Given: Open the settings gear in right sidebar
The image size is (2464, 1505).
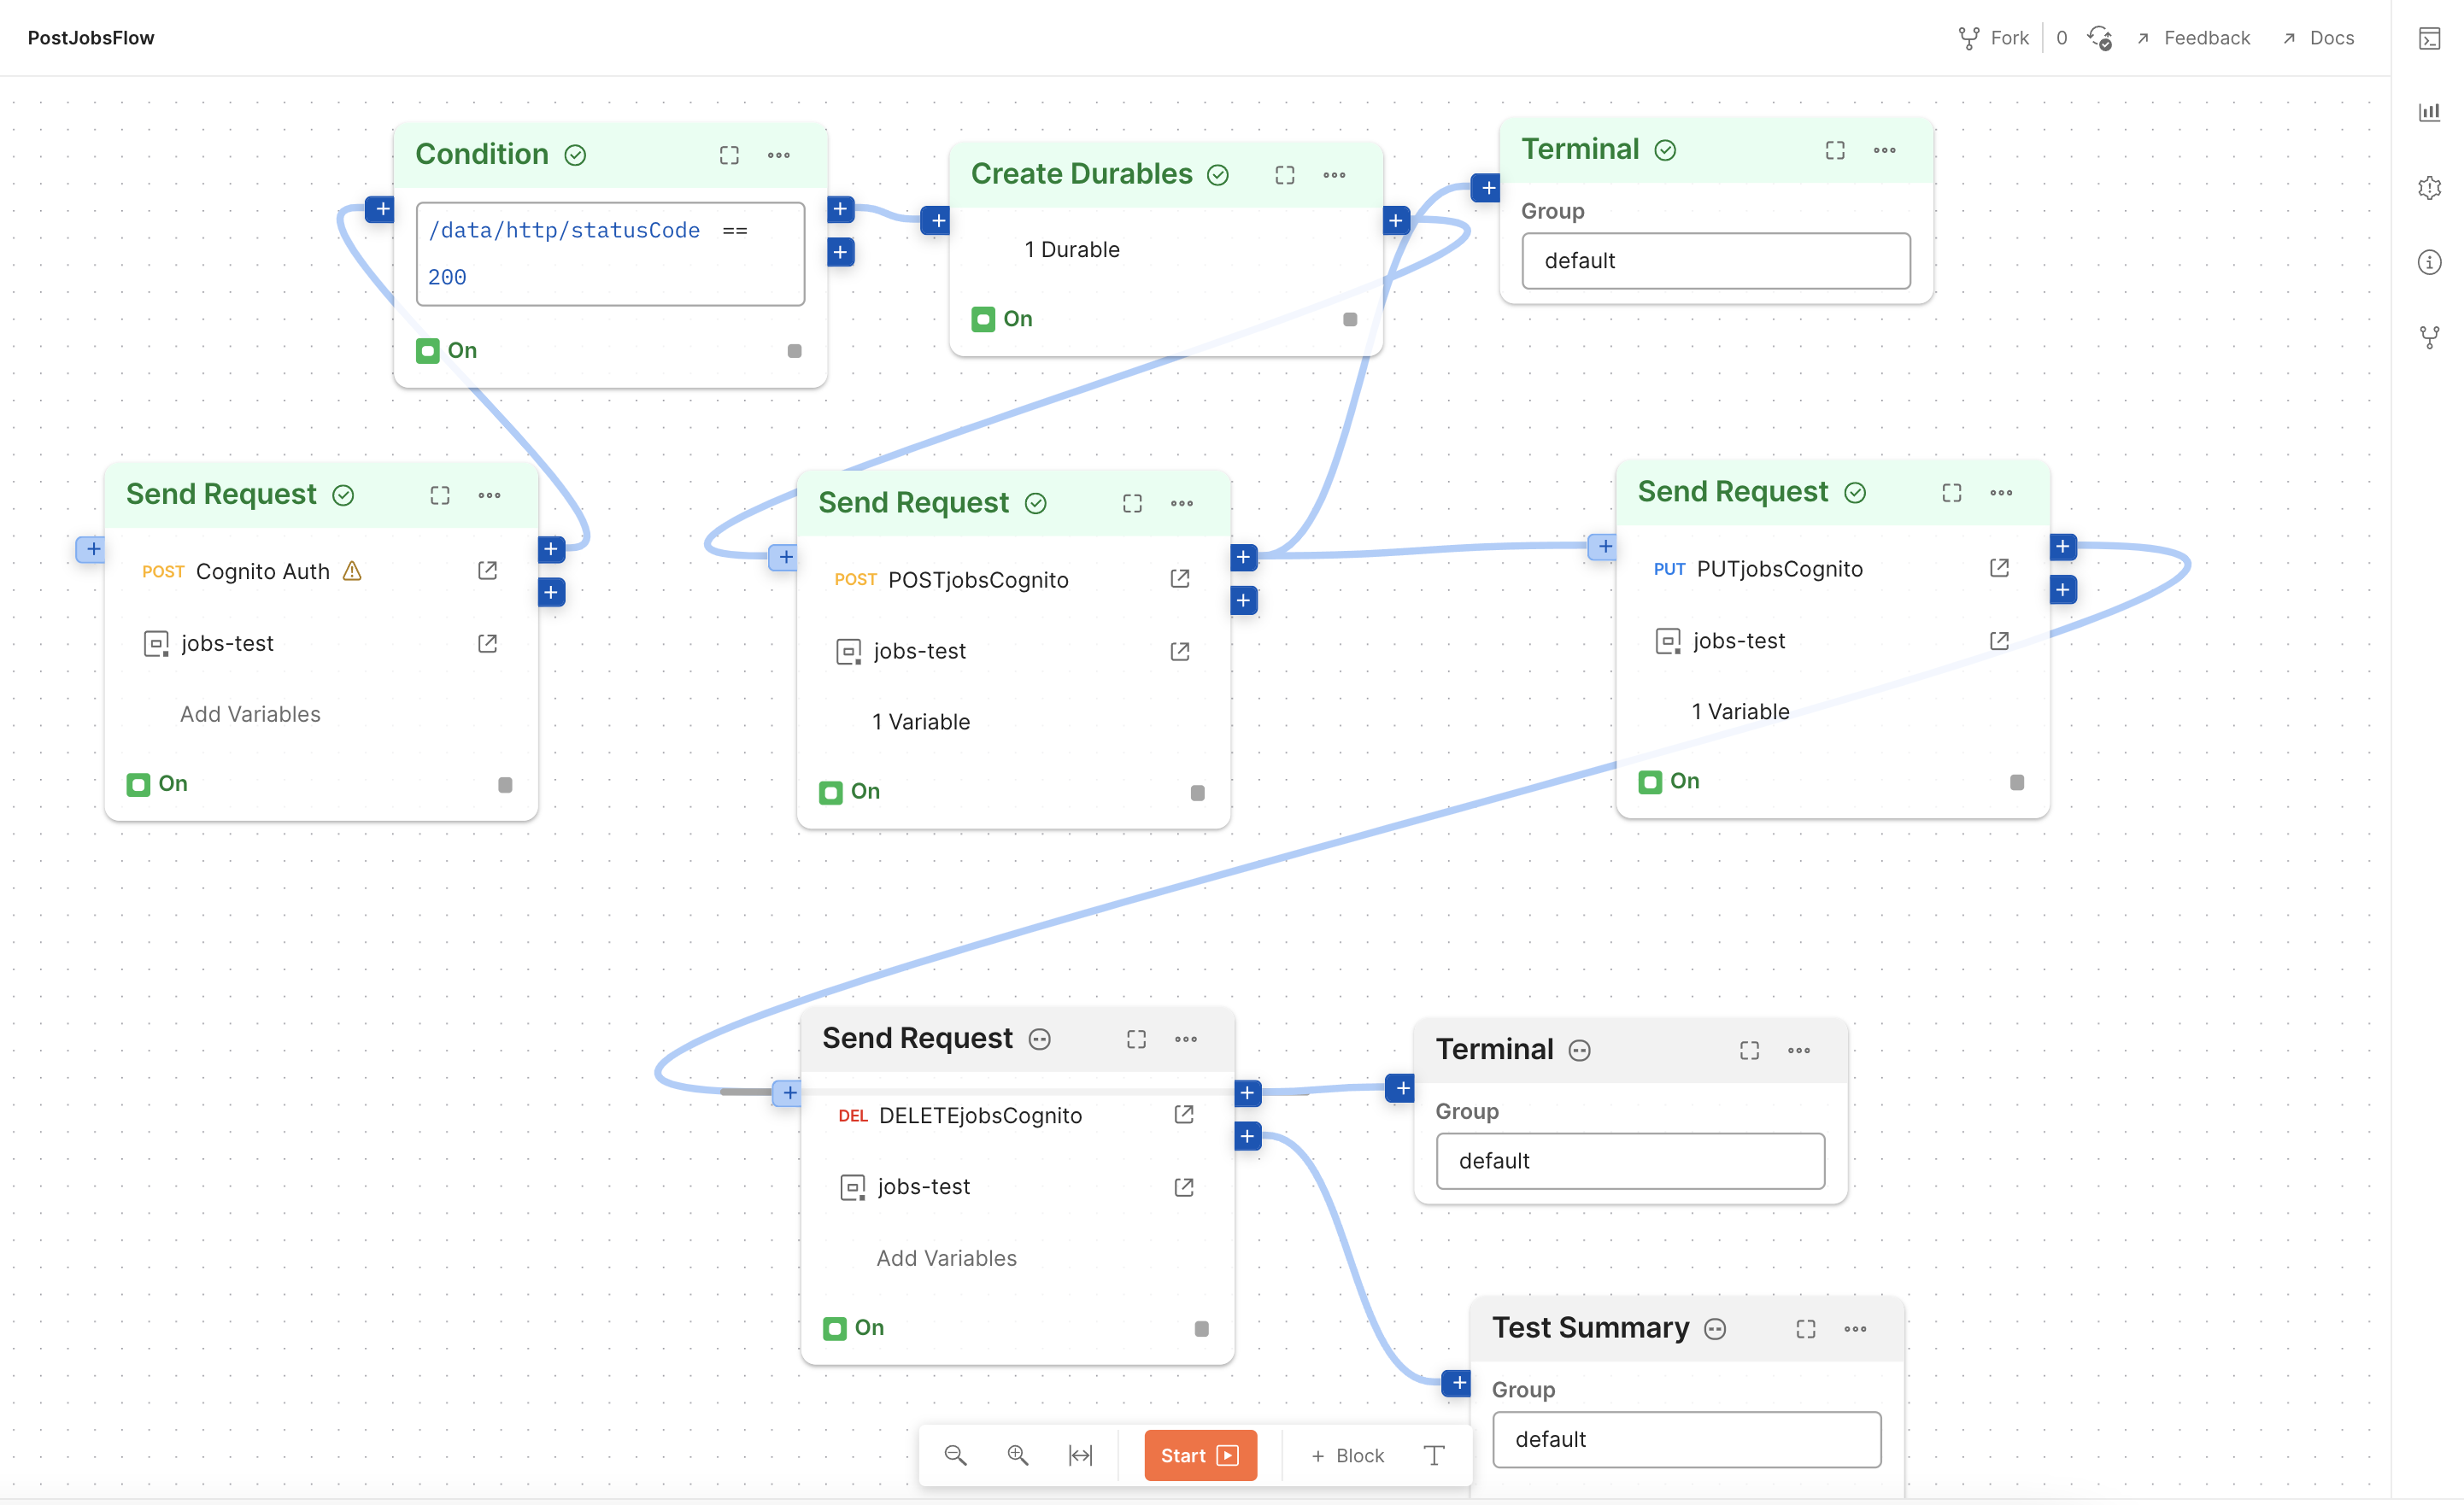Looking at the screenshot, I should [x=2429, y=187].
